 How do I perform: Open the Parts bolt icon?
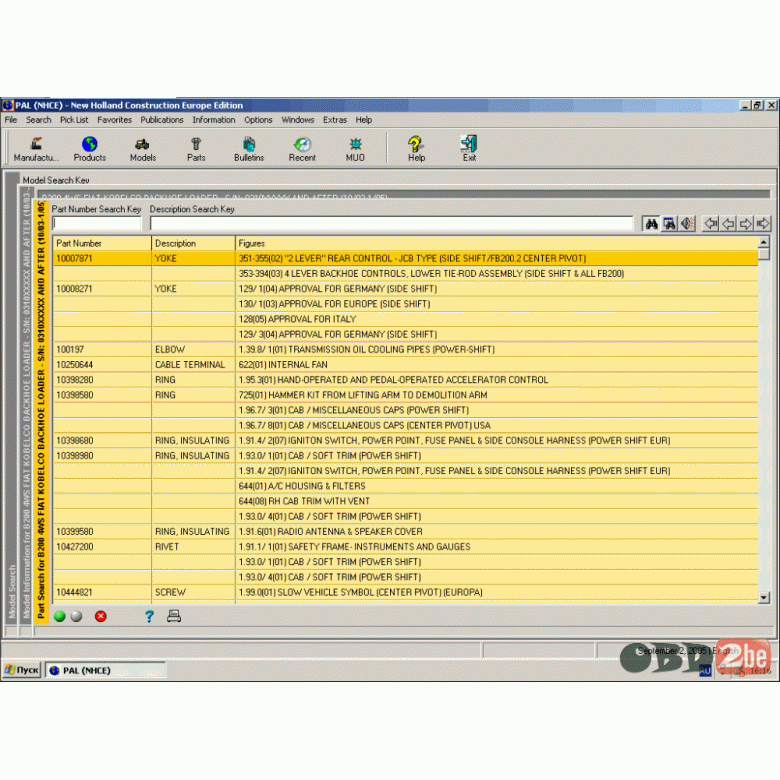pos(196,149)
